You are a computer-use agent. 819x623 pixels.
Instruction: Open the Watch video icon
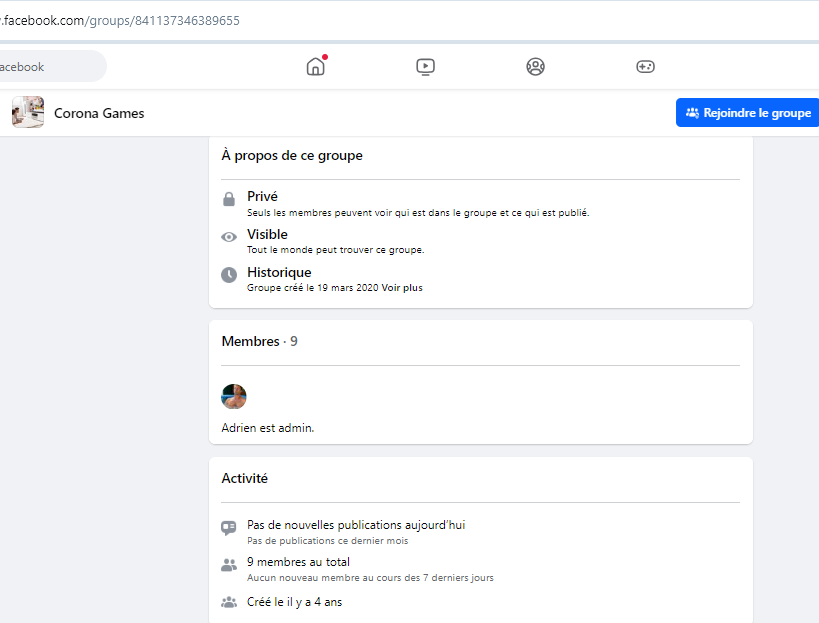(x=425, y=67)
